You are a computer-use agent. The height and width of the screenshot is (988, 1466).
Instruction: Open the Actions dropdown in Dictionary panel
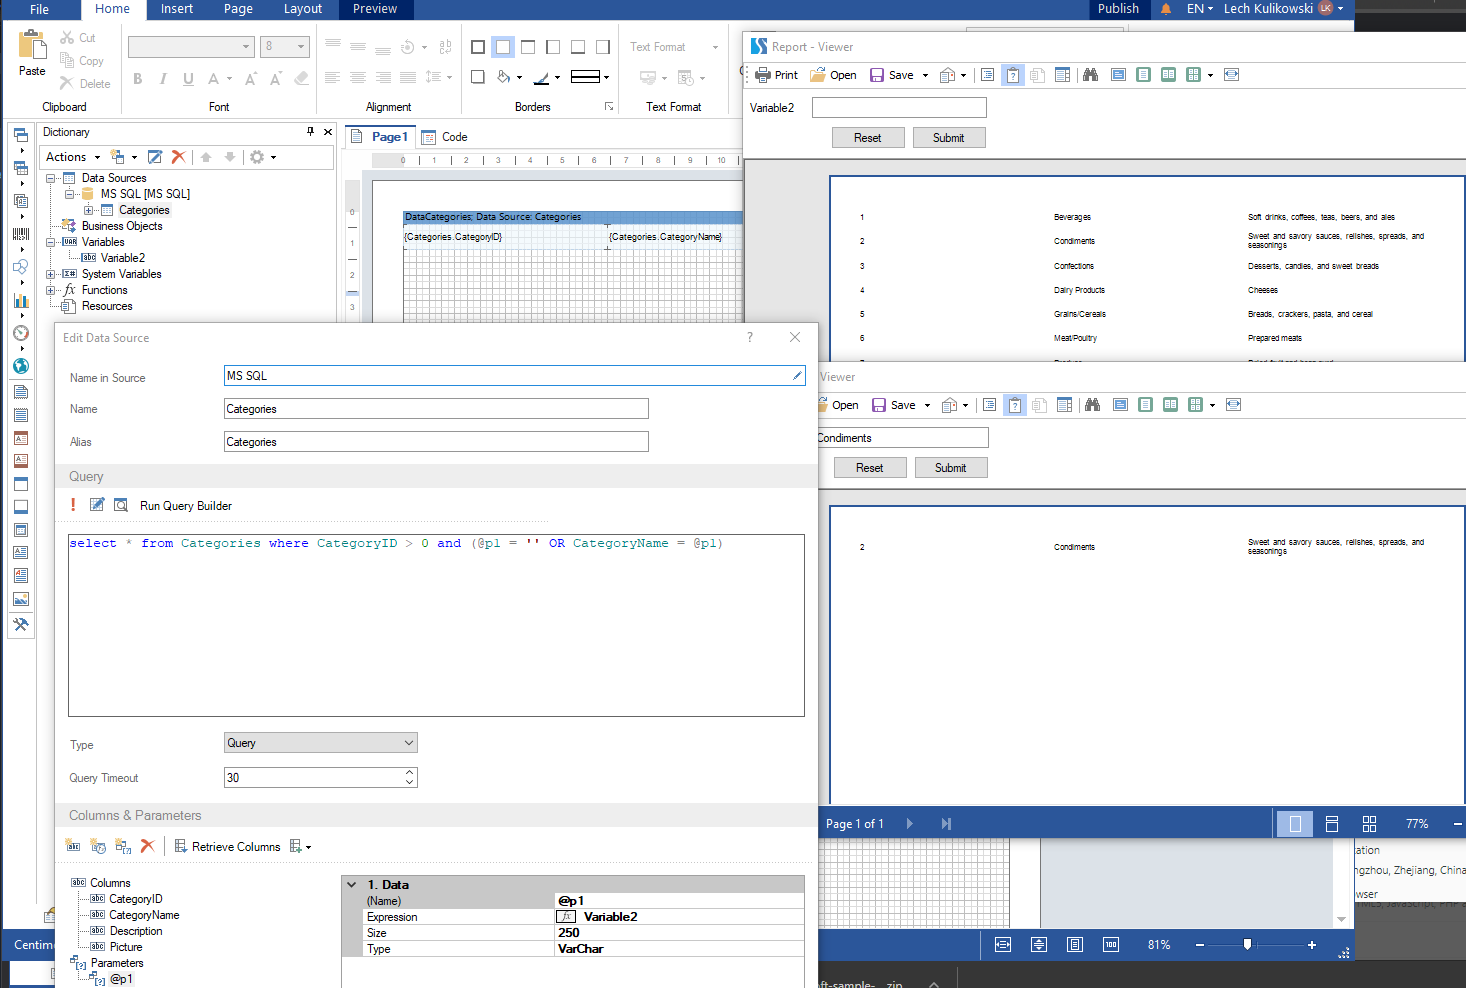(73, 157)
